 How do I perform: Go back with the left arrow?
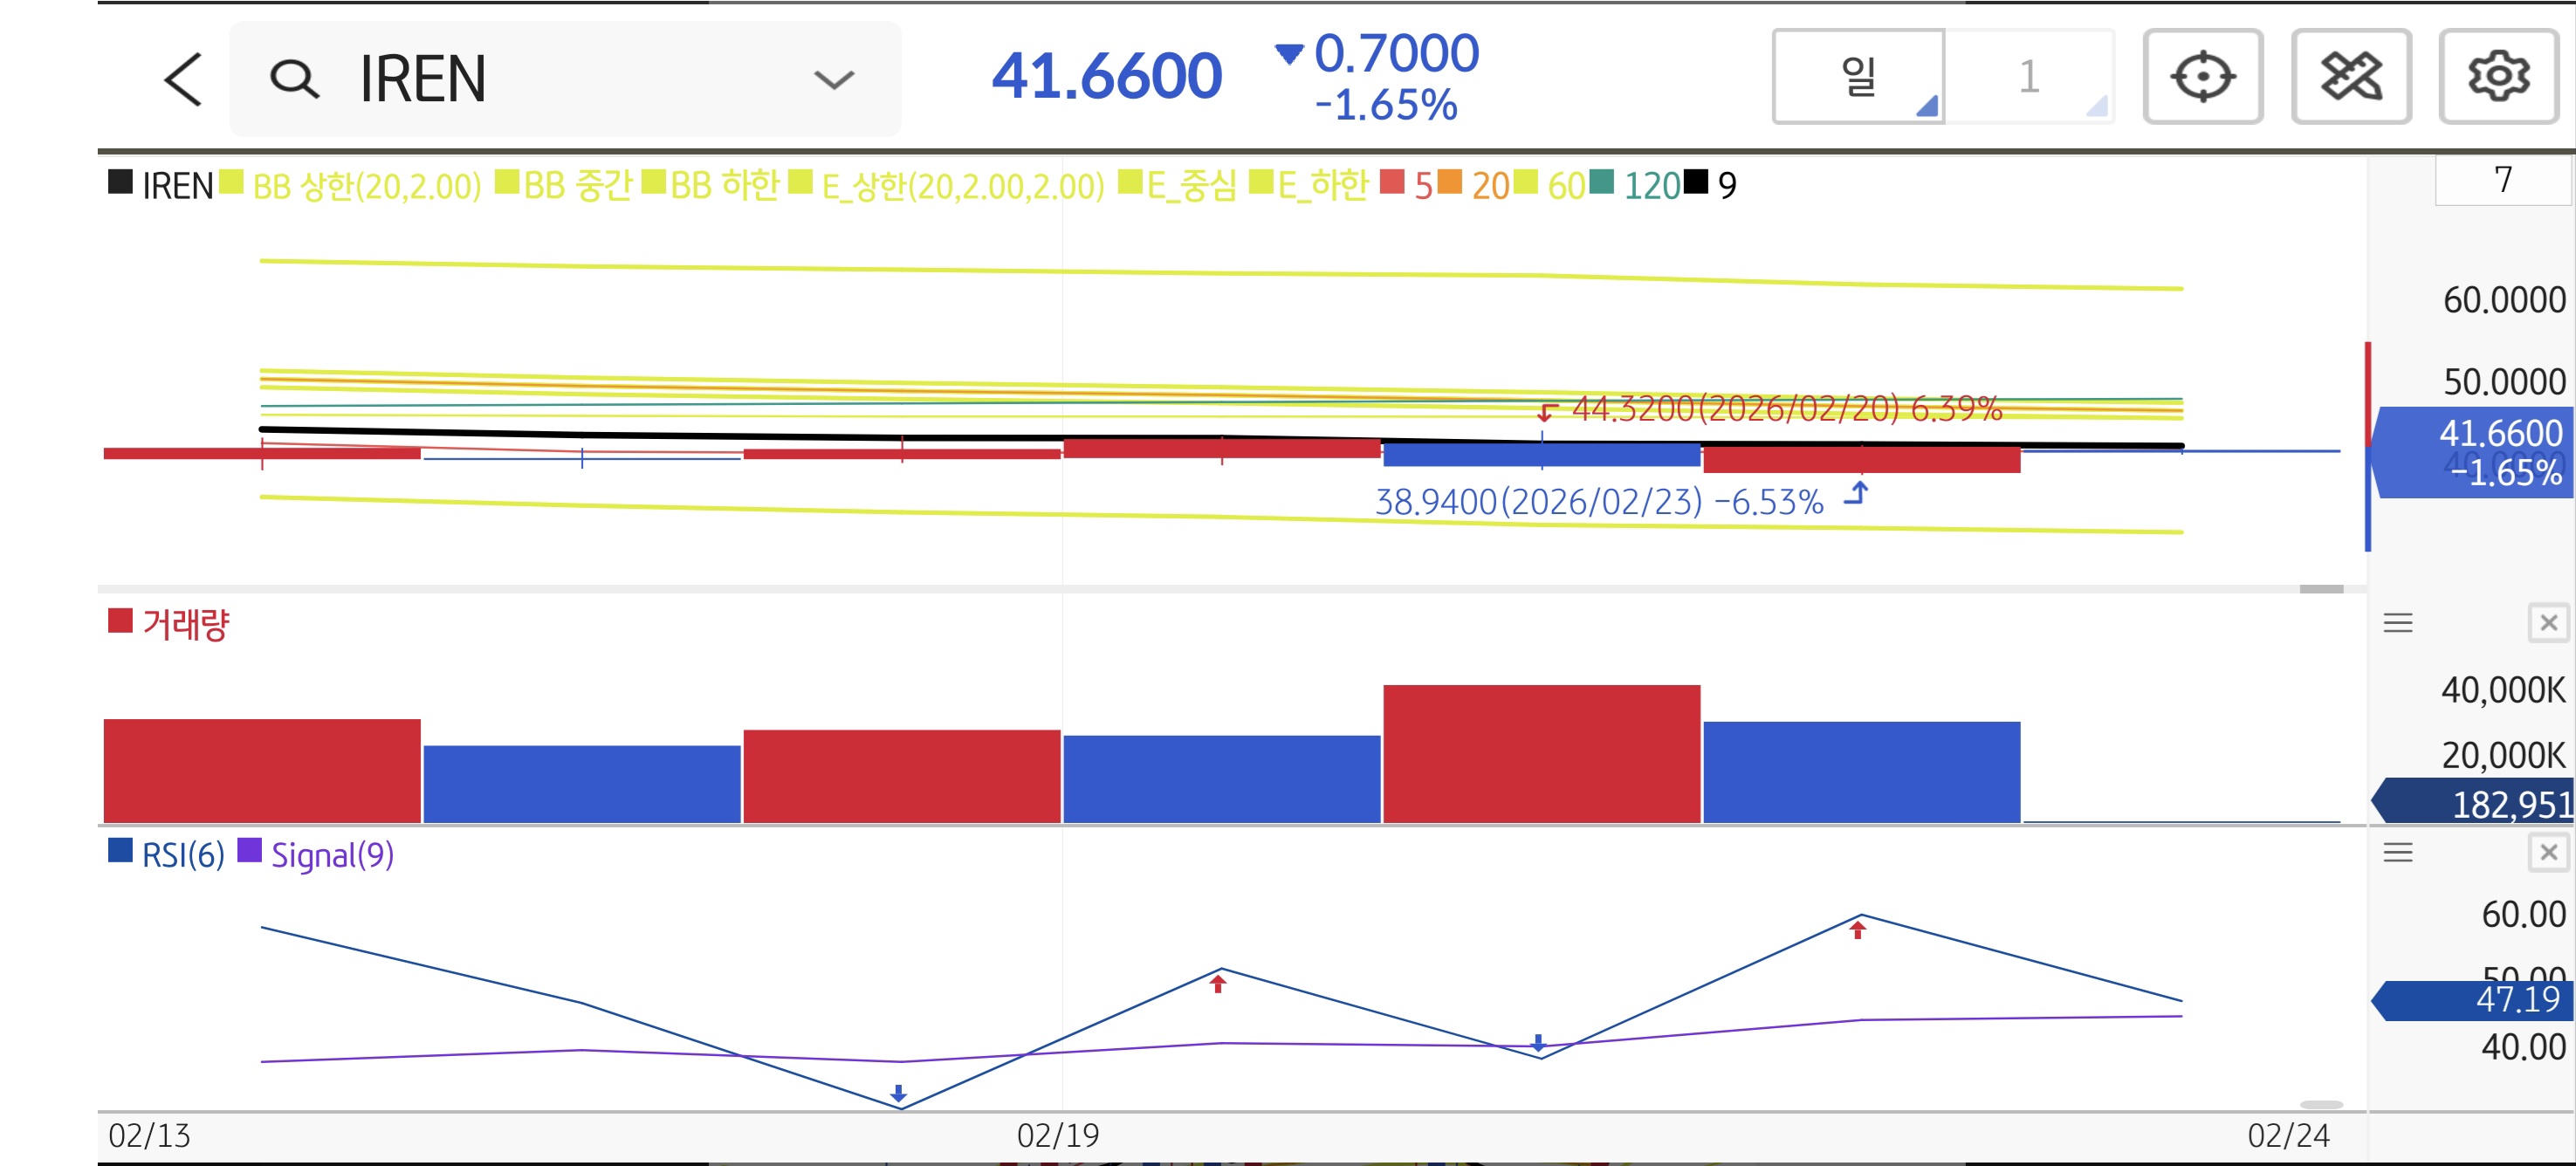click(x=184, y=80)
